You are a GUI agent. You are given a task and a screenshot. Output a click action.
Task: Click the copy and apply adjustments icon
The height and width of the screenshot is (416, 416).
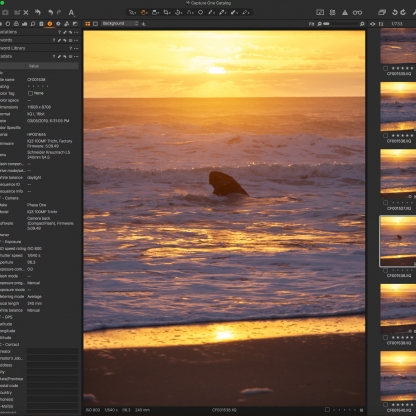tap(382, 13)
